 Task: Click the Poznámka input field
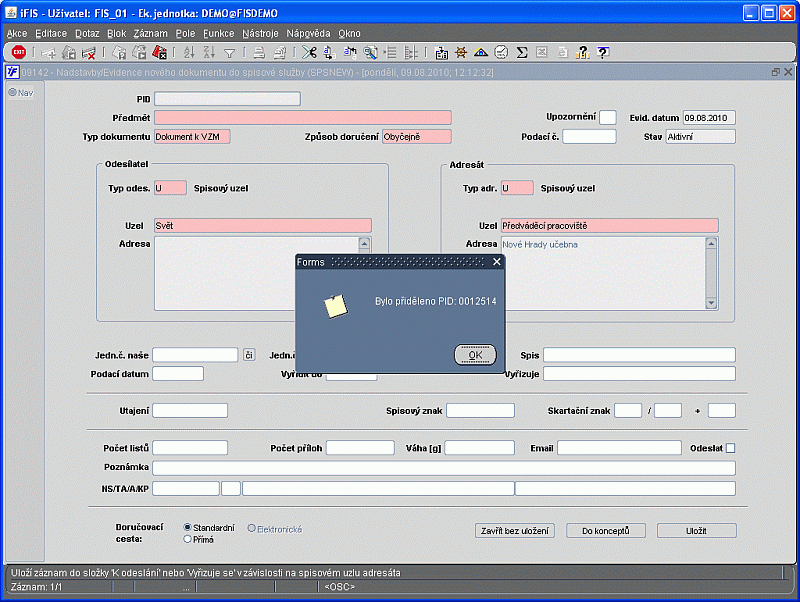pyautogui.click(x=444, y=468)
